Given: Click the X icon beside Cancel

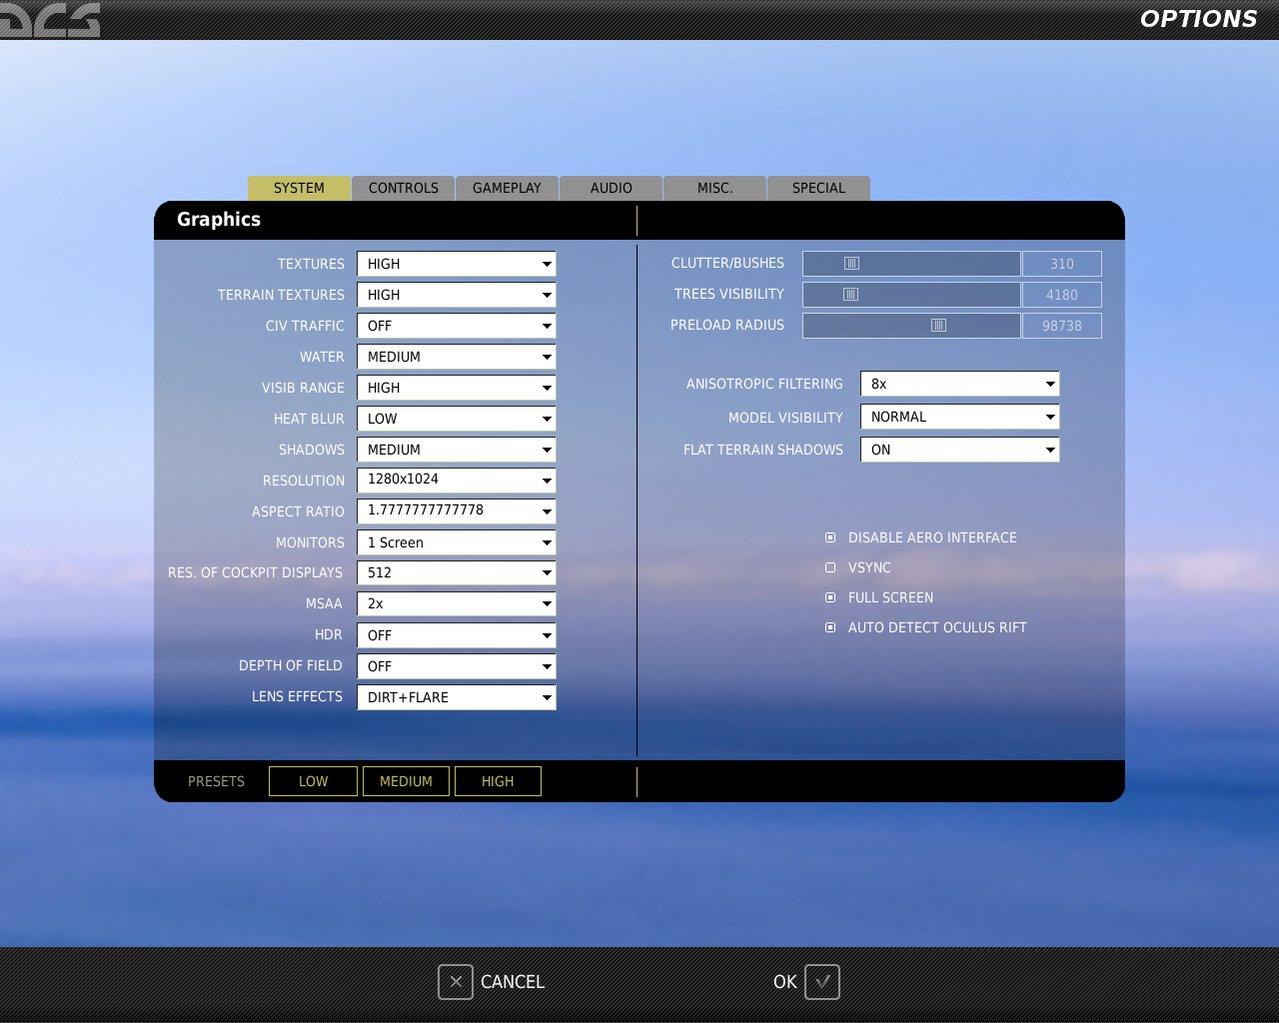Looking at the screenshot, I should click(x=455, y=982).
